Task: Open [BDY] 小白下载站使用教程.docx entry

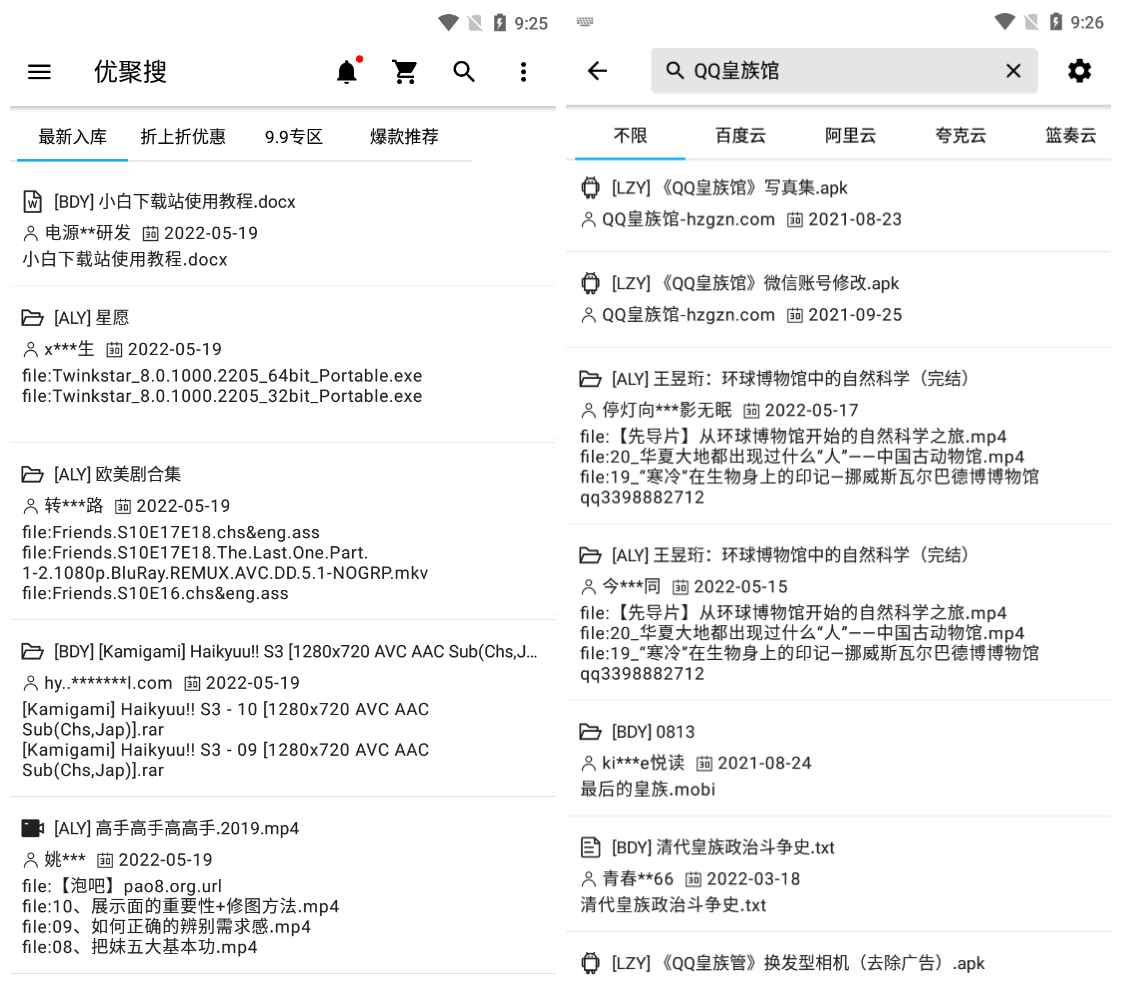Action: coord(174,202)
